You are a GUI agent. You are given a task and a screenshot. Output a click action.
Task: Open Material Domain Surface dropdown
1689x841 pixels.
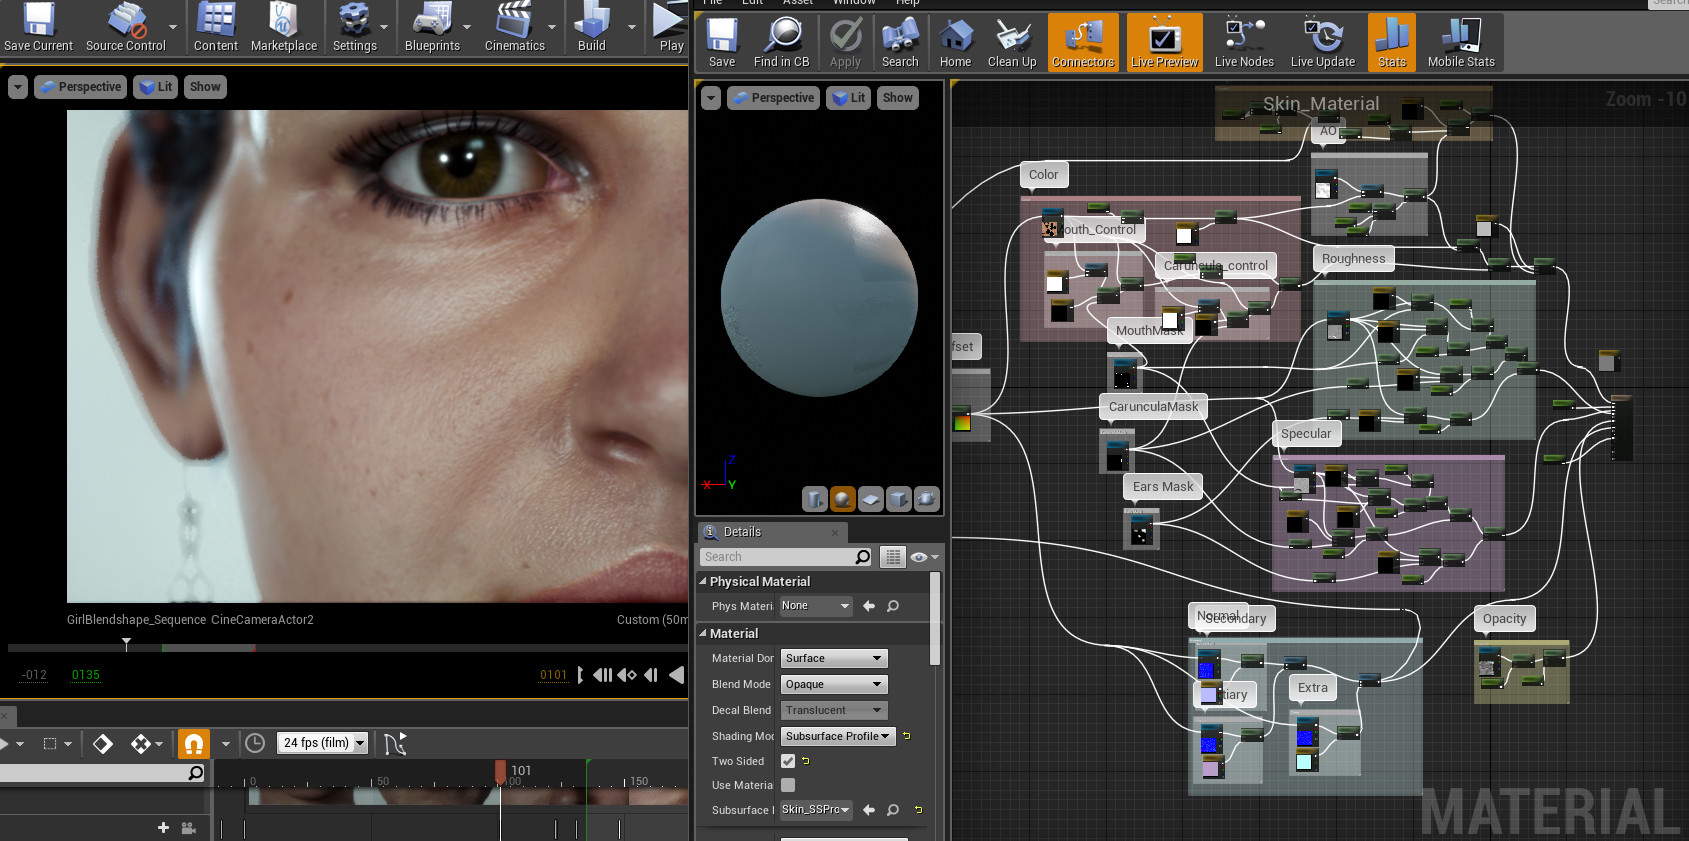tap(834, 658)
